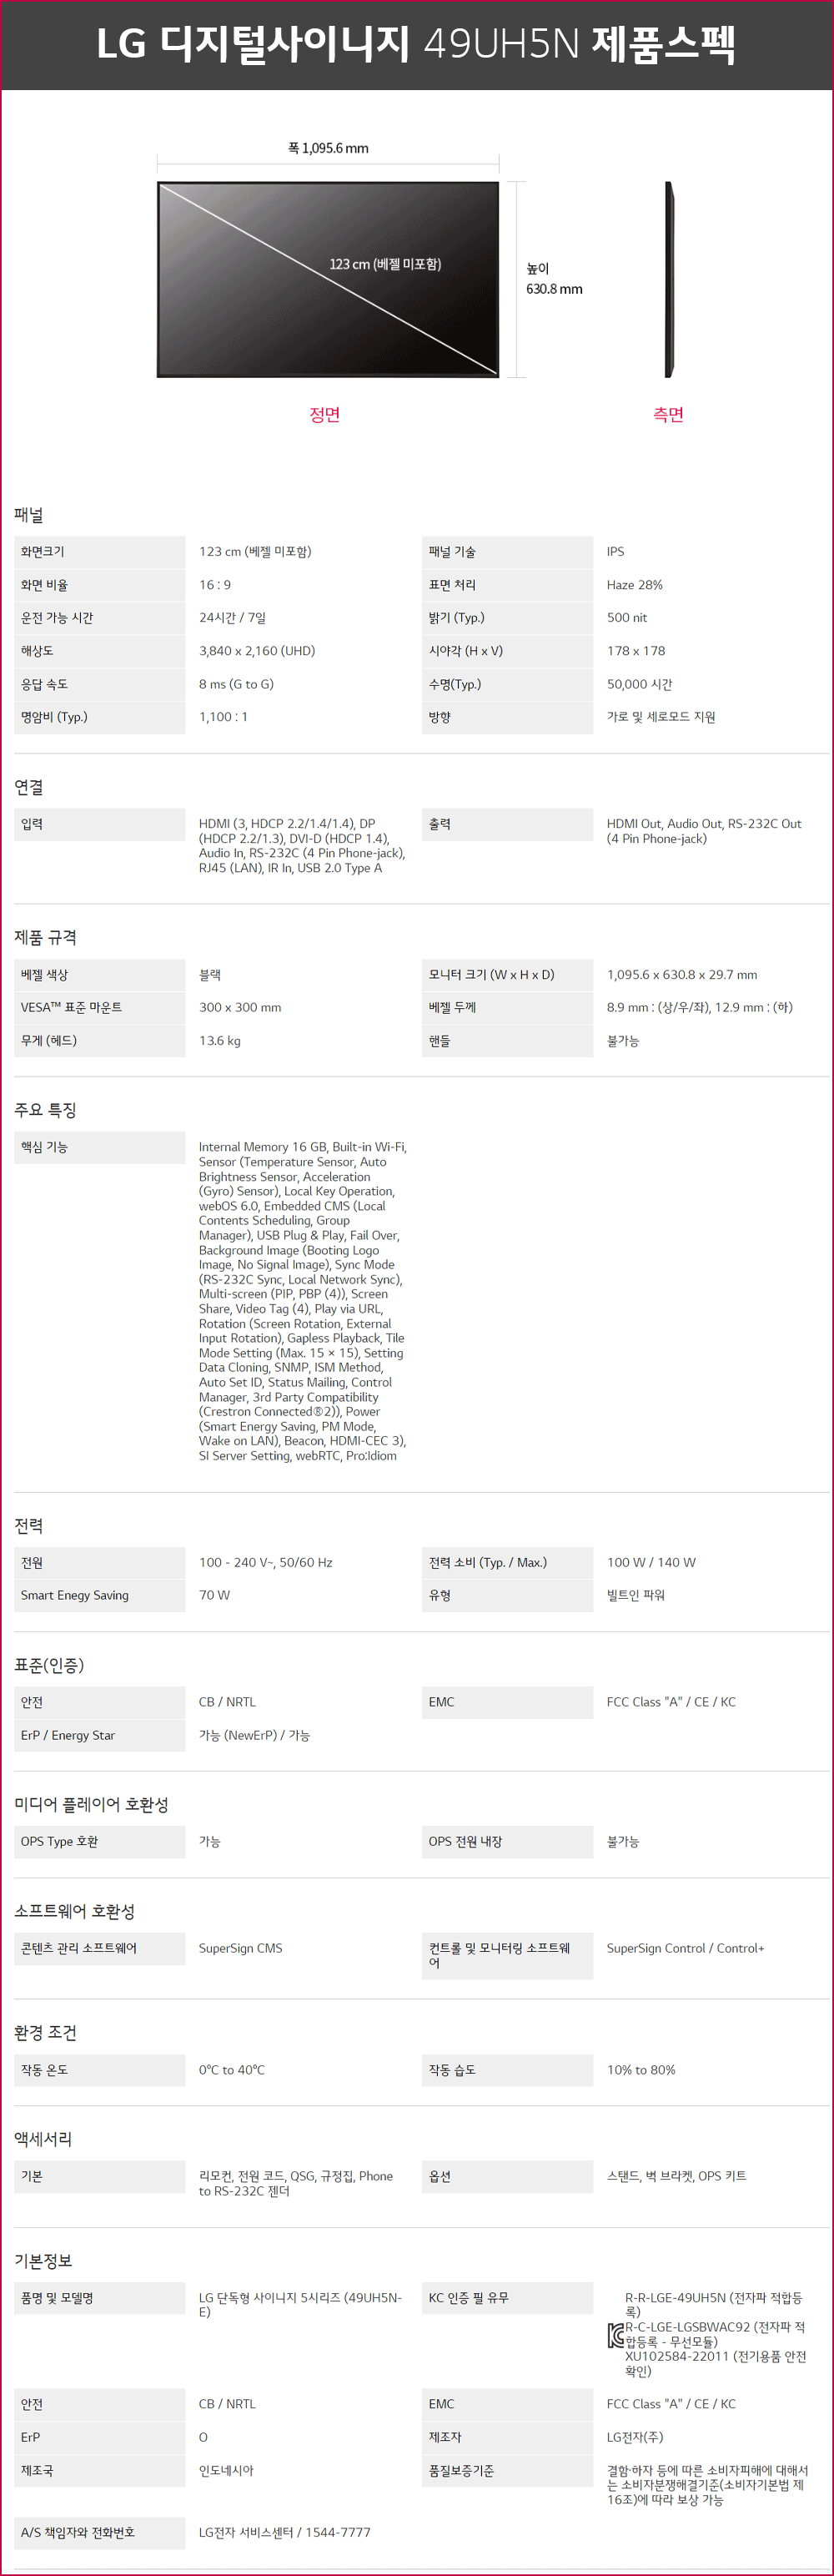Click the 측면 label under side image
This screenshot has width=834, height=2576.
669,414
